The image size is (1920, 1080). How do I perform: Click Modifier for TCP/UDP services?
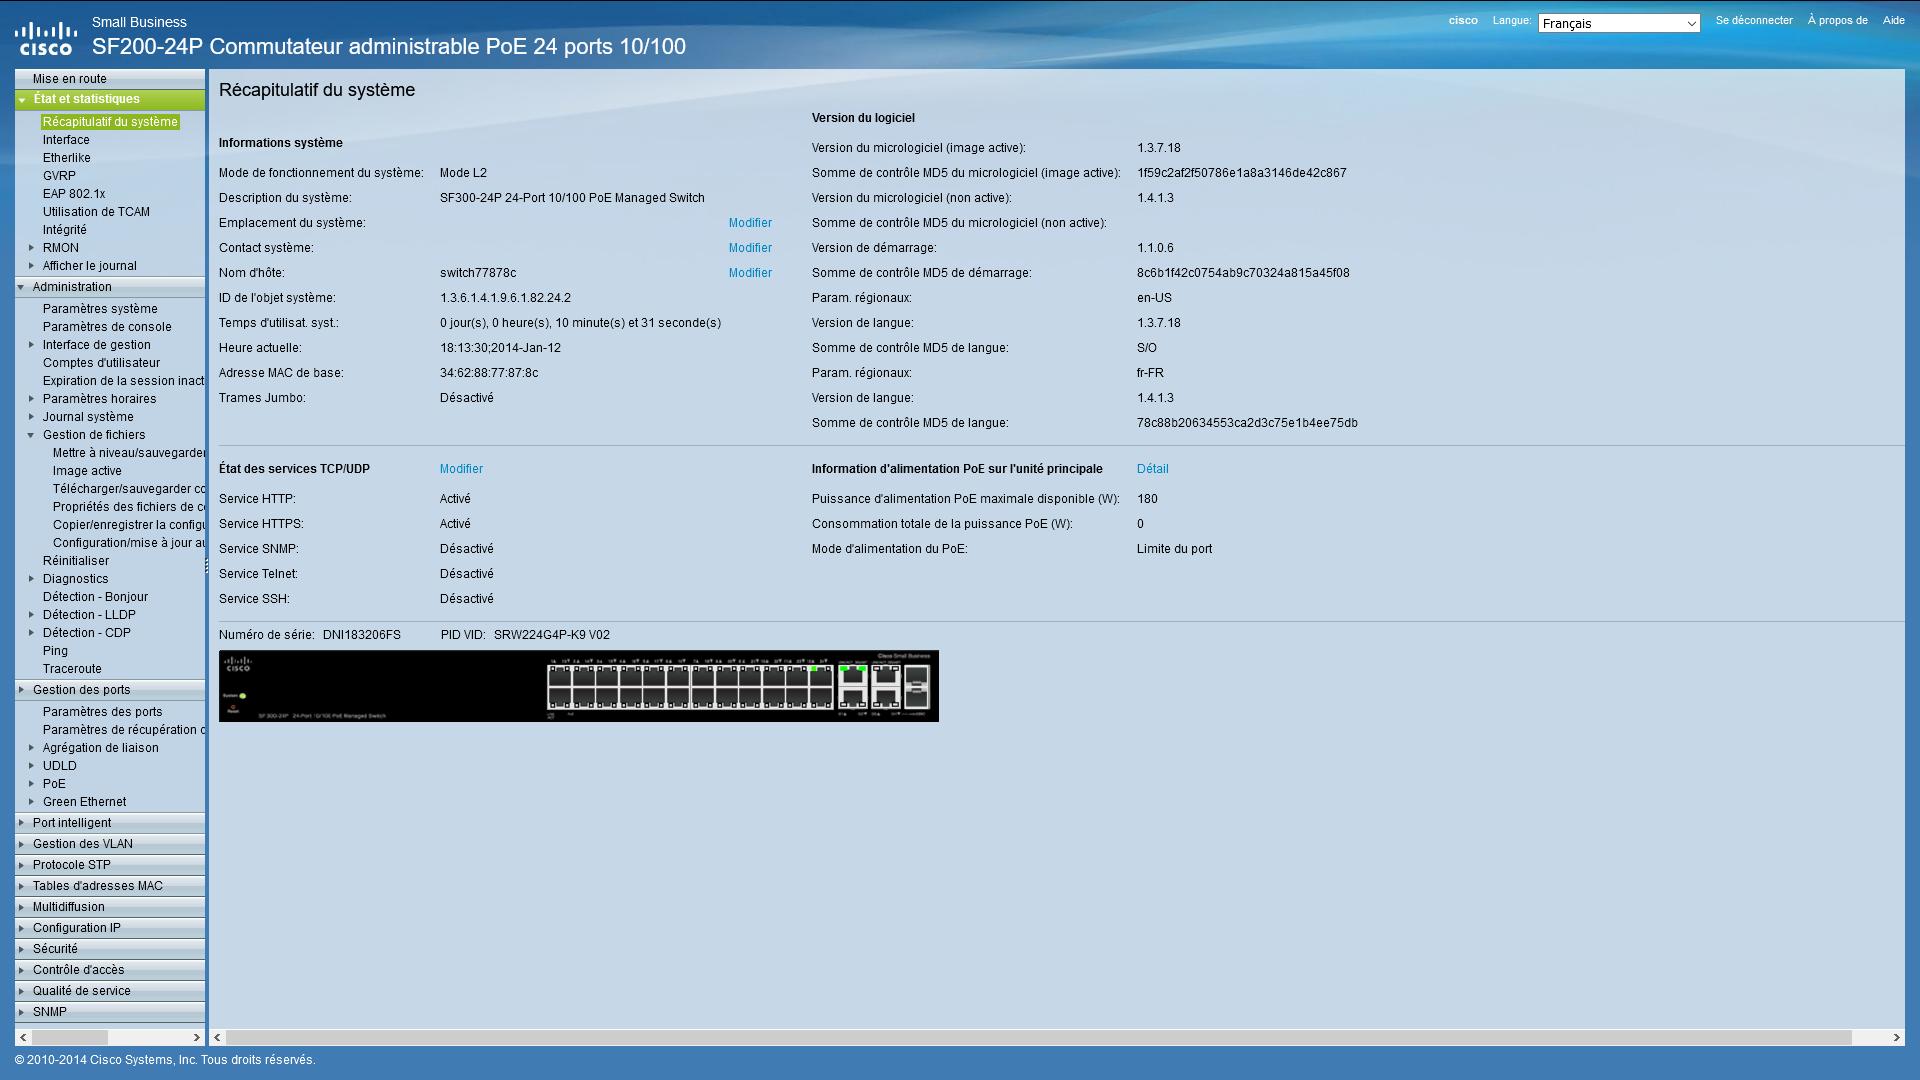point(461,469)
